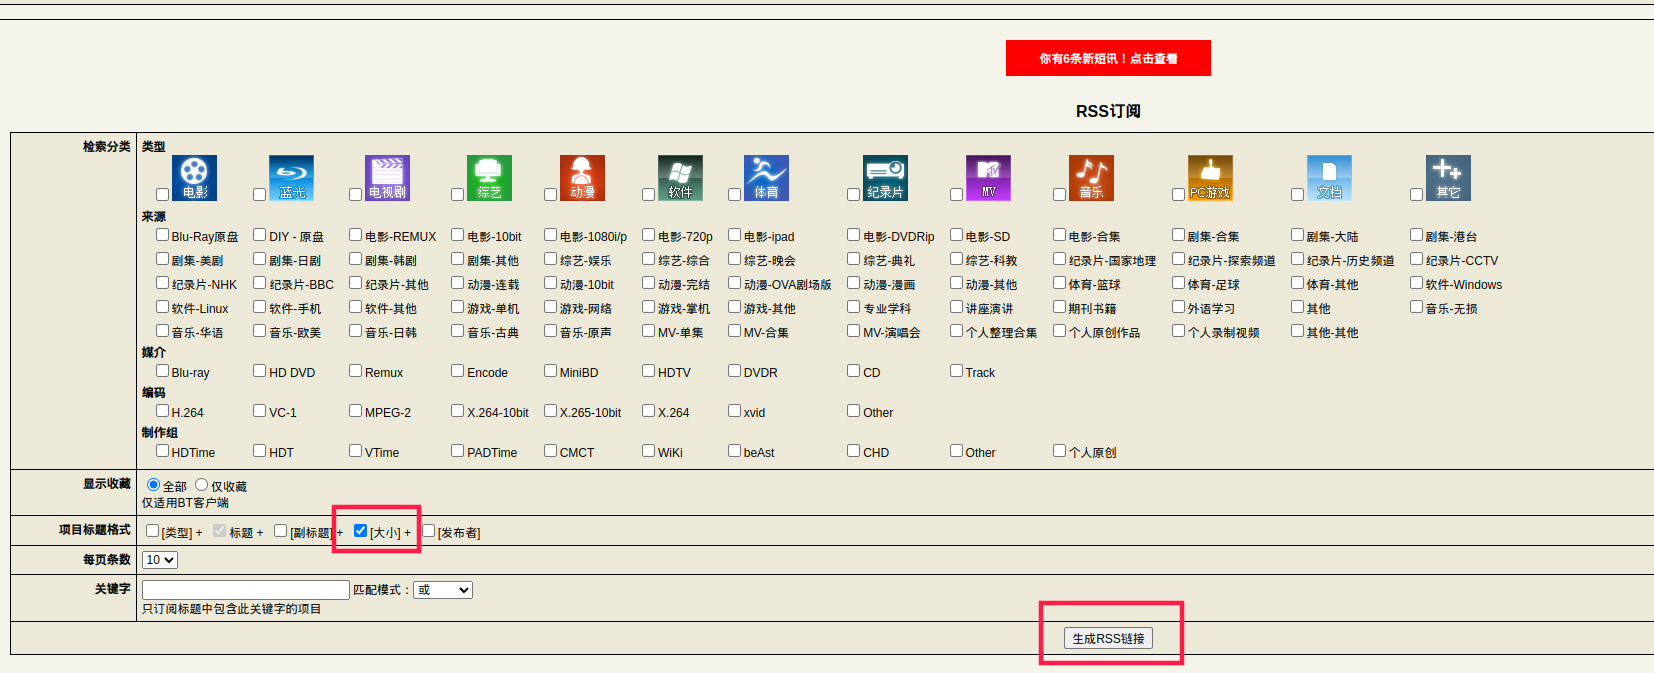Pick the 文档 documents category icon
This screenshot has height=673, width=1654.
tap(1329, 178)
